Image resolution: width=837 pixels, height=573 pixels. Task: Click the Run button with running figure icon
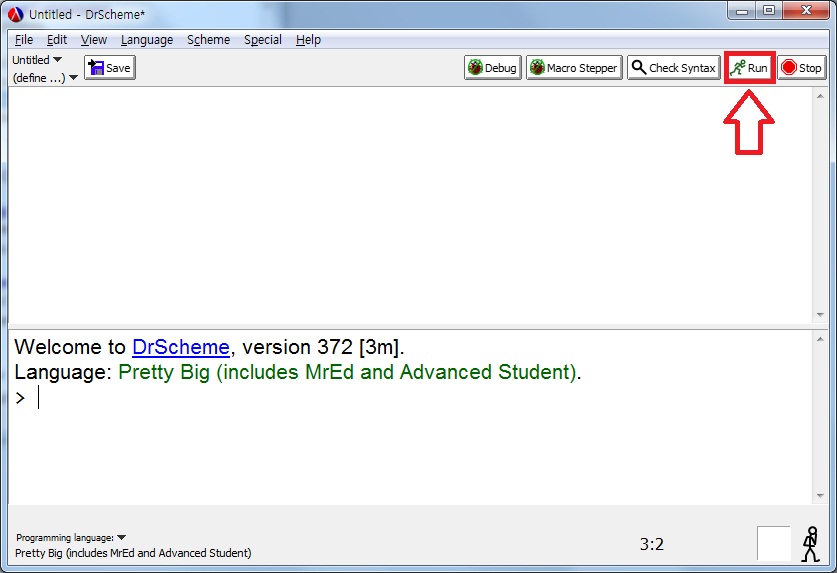(x=749, y=68)
